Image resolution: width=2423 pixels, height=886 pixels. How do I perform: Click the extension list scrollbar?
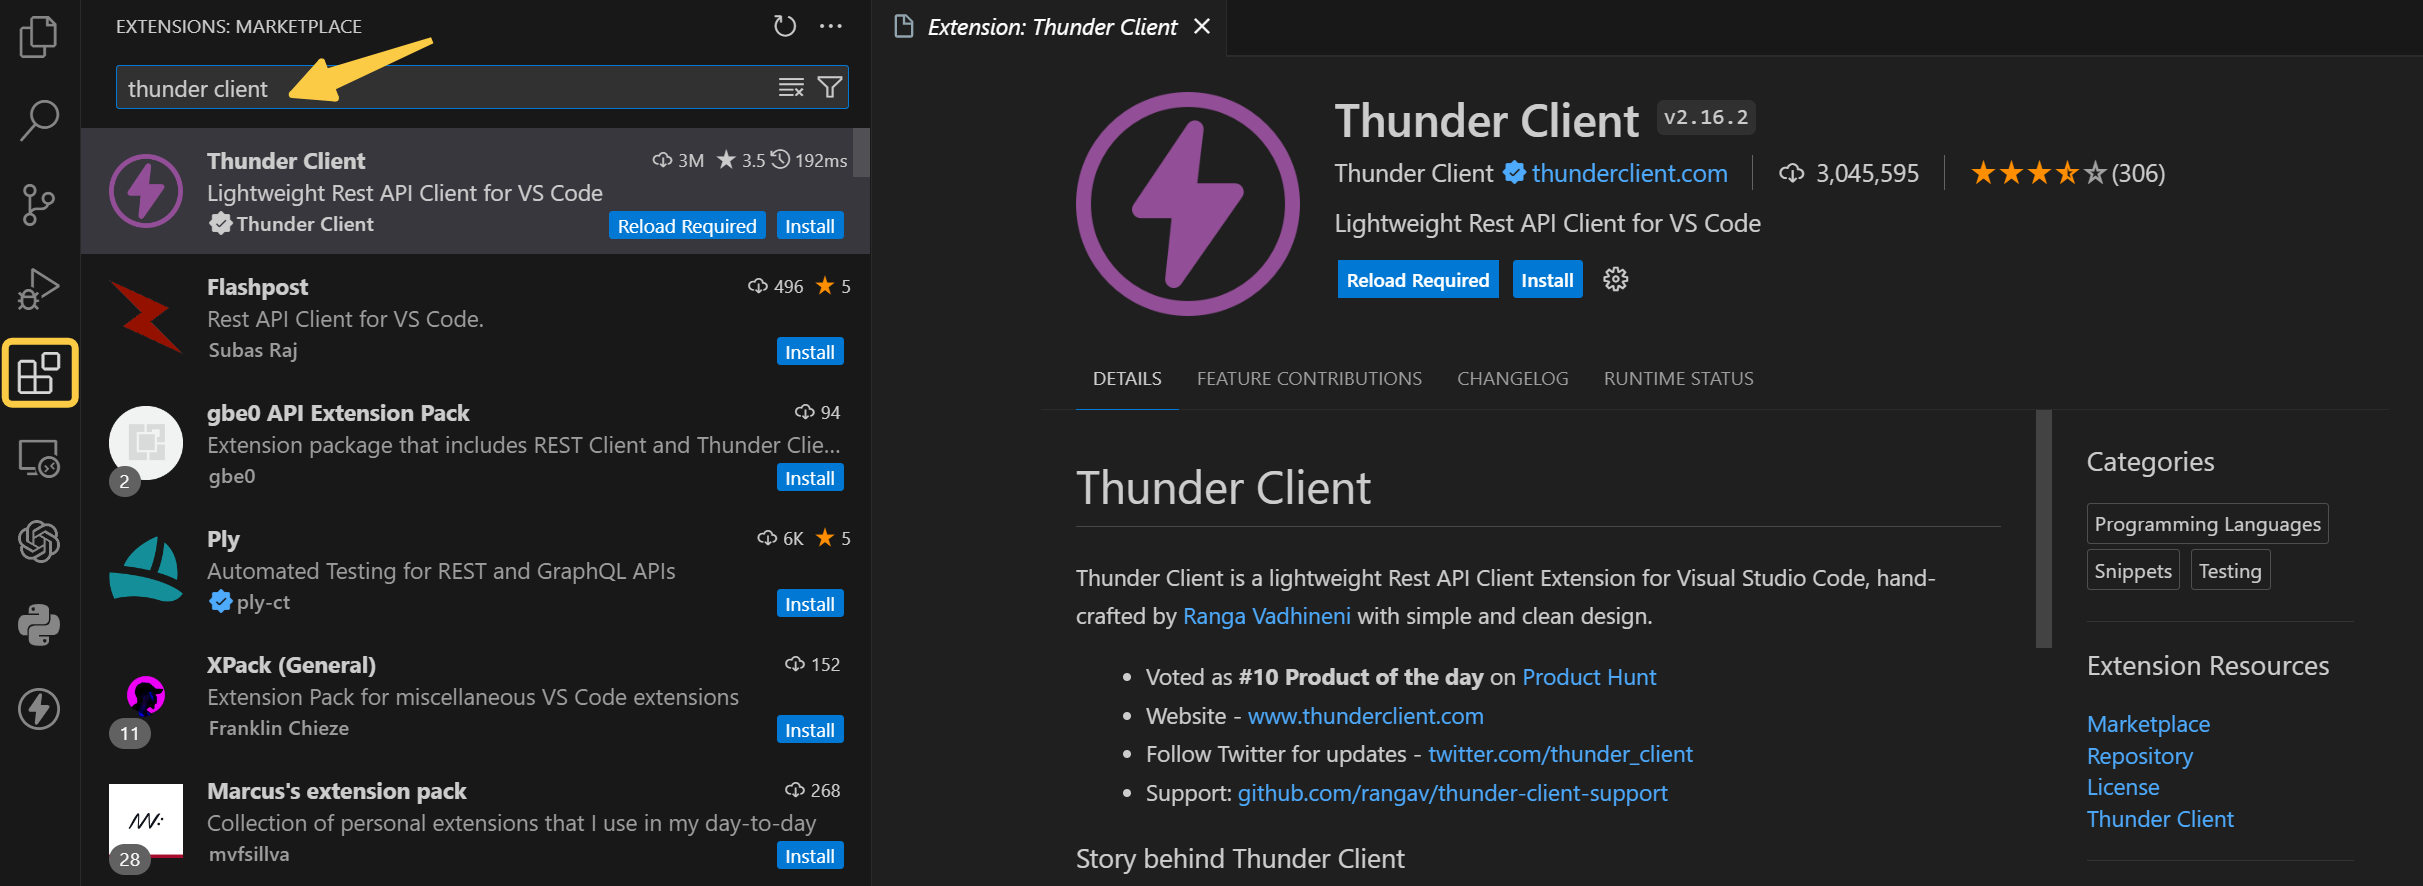click(x=861, y=152)
